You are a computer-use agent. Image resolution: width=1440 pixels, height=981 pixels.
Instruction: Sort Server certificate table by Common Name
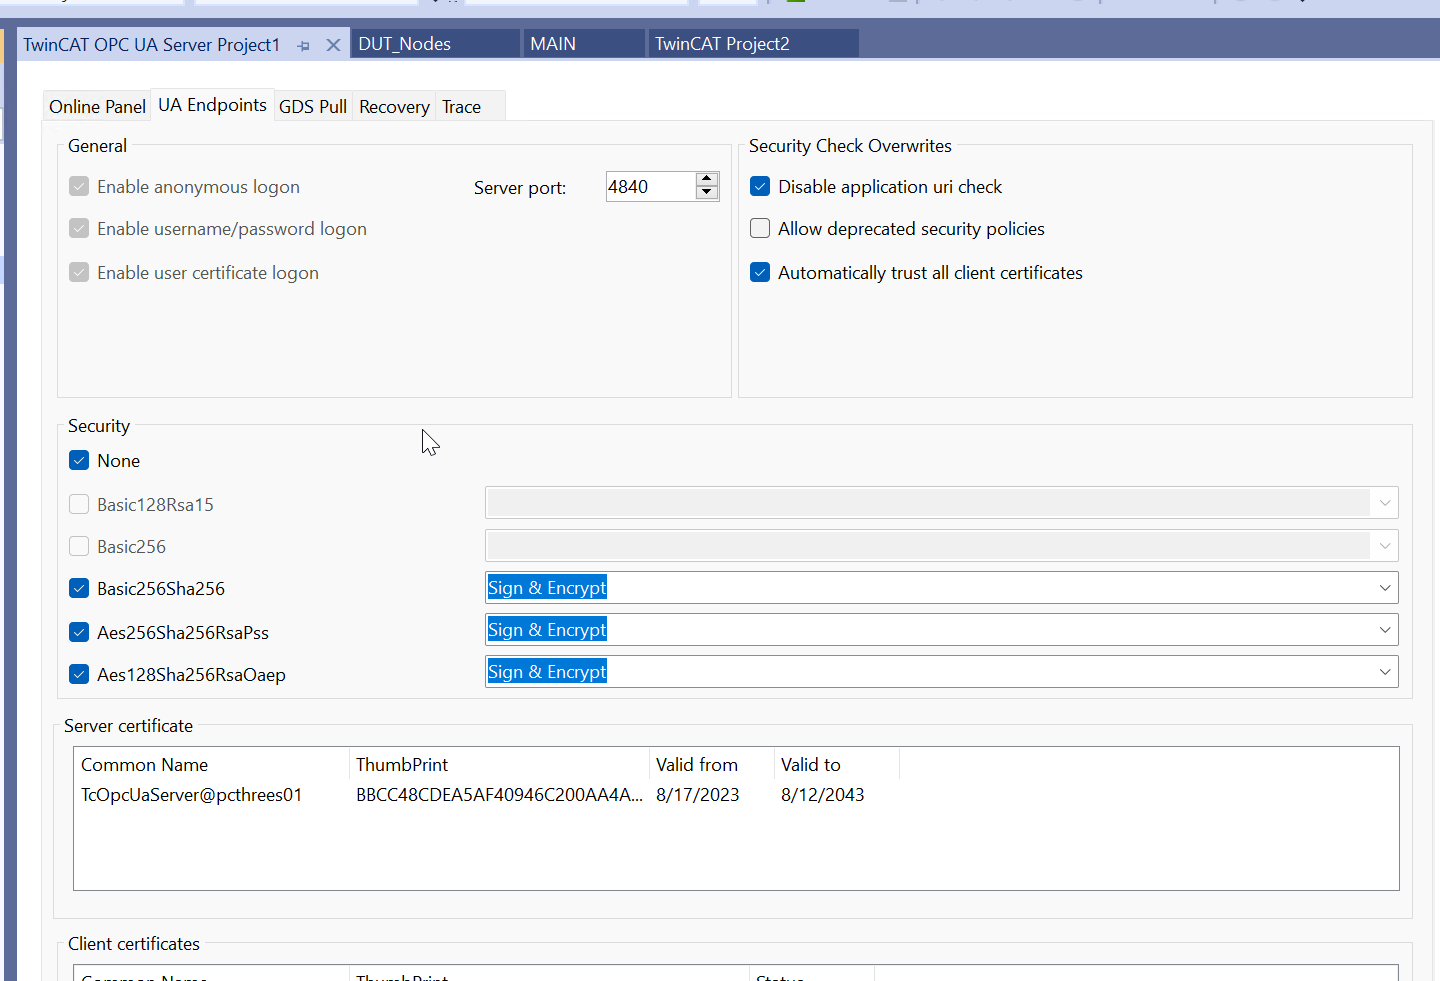[x=212, y=765]
